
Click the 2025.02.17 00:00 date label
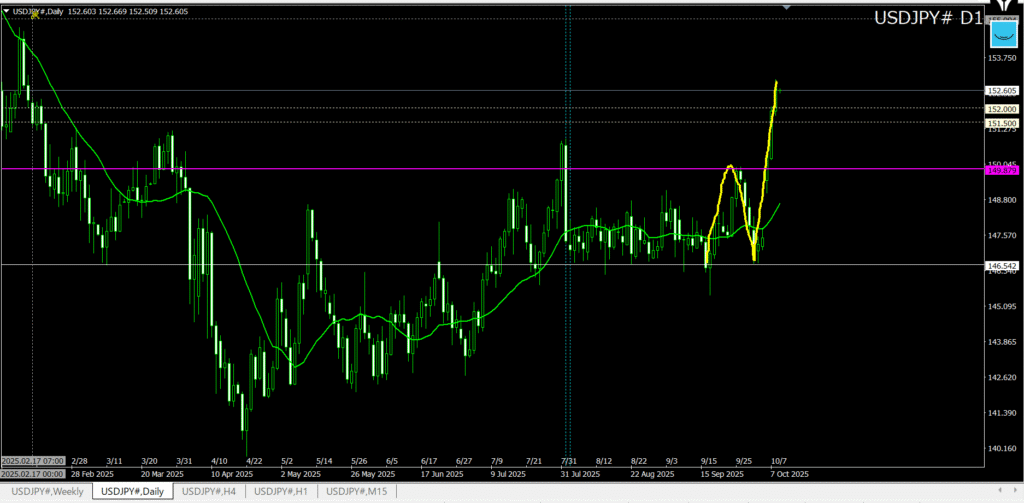33,473
